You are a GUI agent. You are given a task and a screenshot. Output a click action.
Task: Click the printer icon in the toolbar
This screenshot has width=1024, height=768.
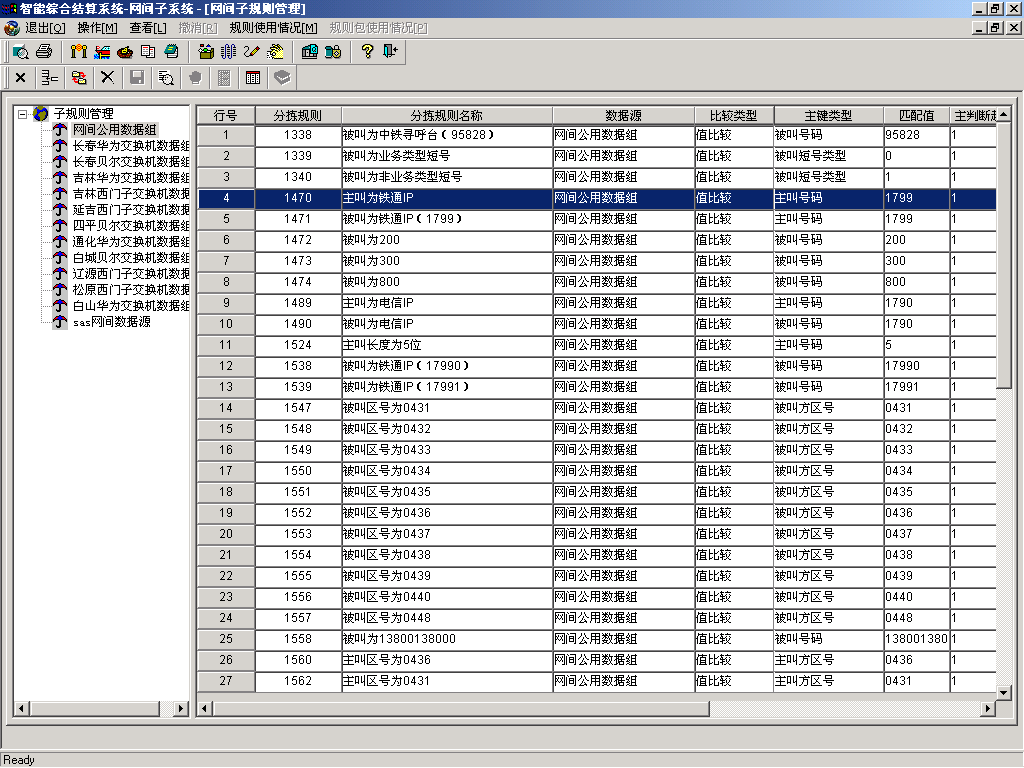(44, 51)
